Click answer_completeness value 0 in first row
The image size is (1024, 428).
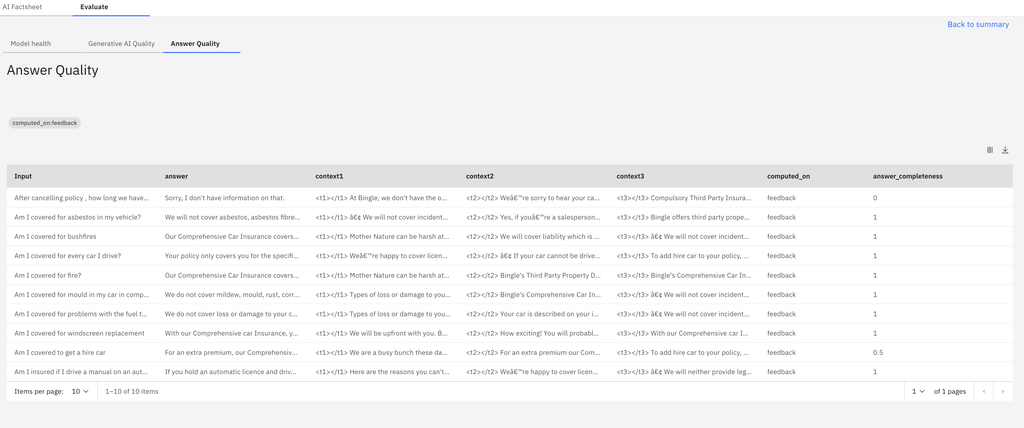pyautogui.click(x=875, y=197)
